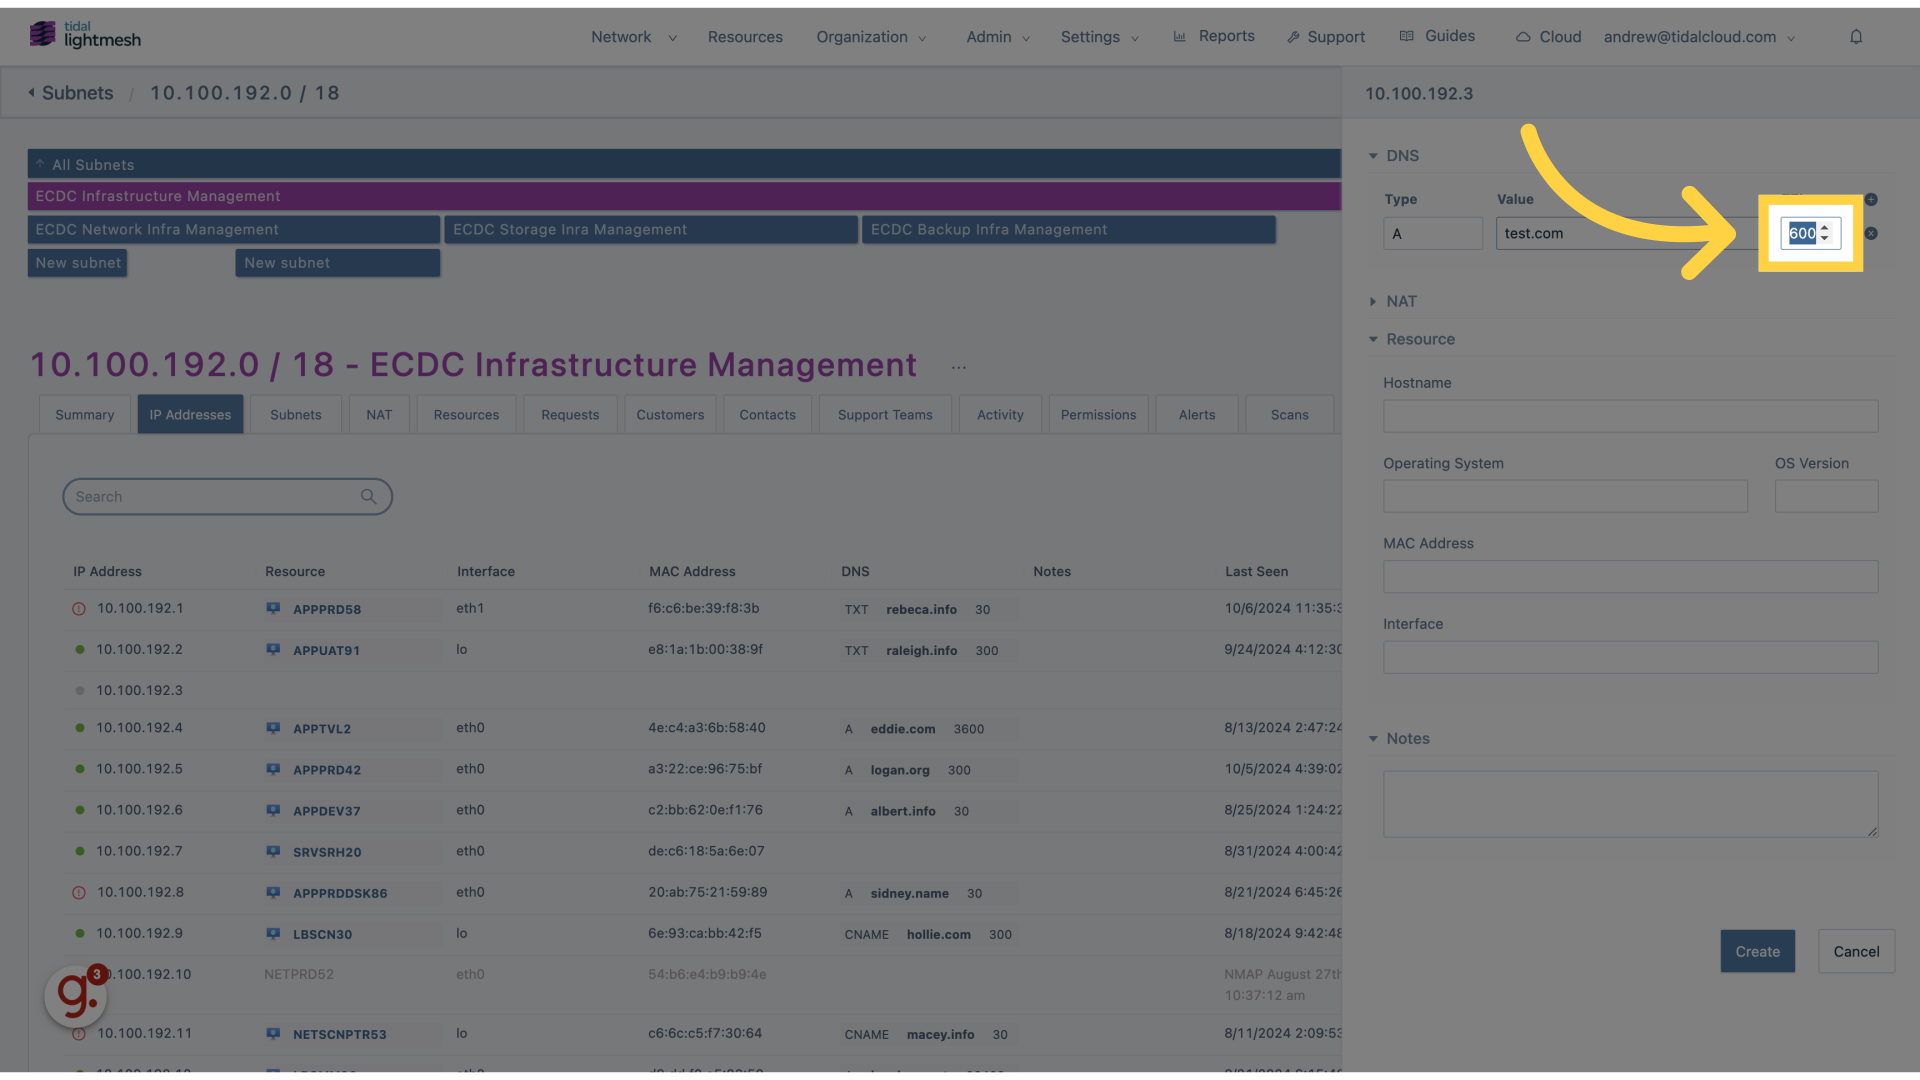Click the Notes text area
The width and height of the screenshot is (1920, 1080).
tap(1630, 804)
